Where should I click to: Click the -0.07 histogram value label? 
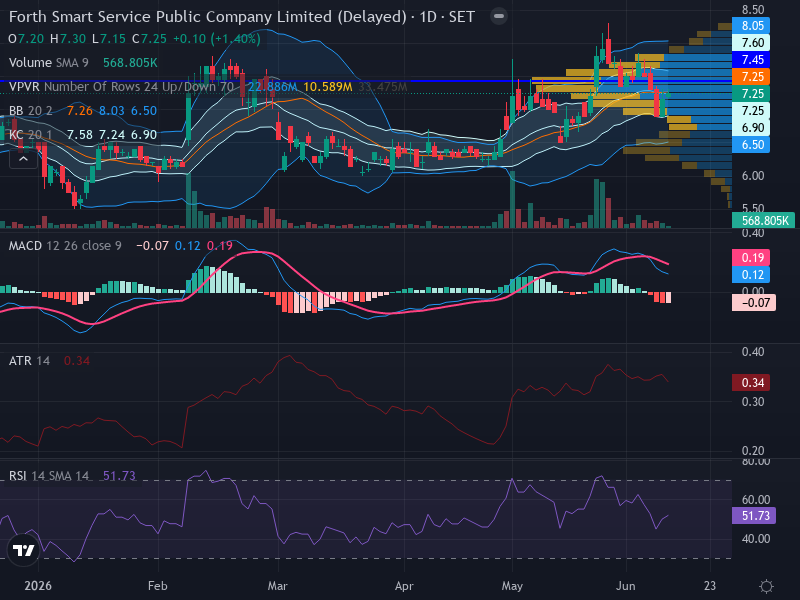[754, 303]
